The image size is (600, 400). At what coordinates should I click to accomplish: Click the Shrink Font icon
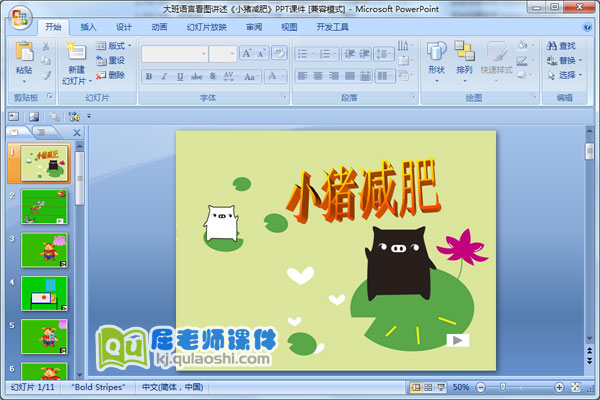coord(261,53)
